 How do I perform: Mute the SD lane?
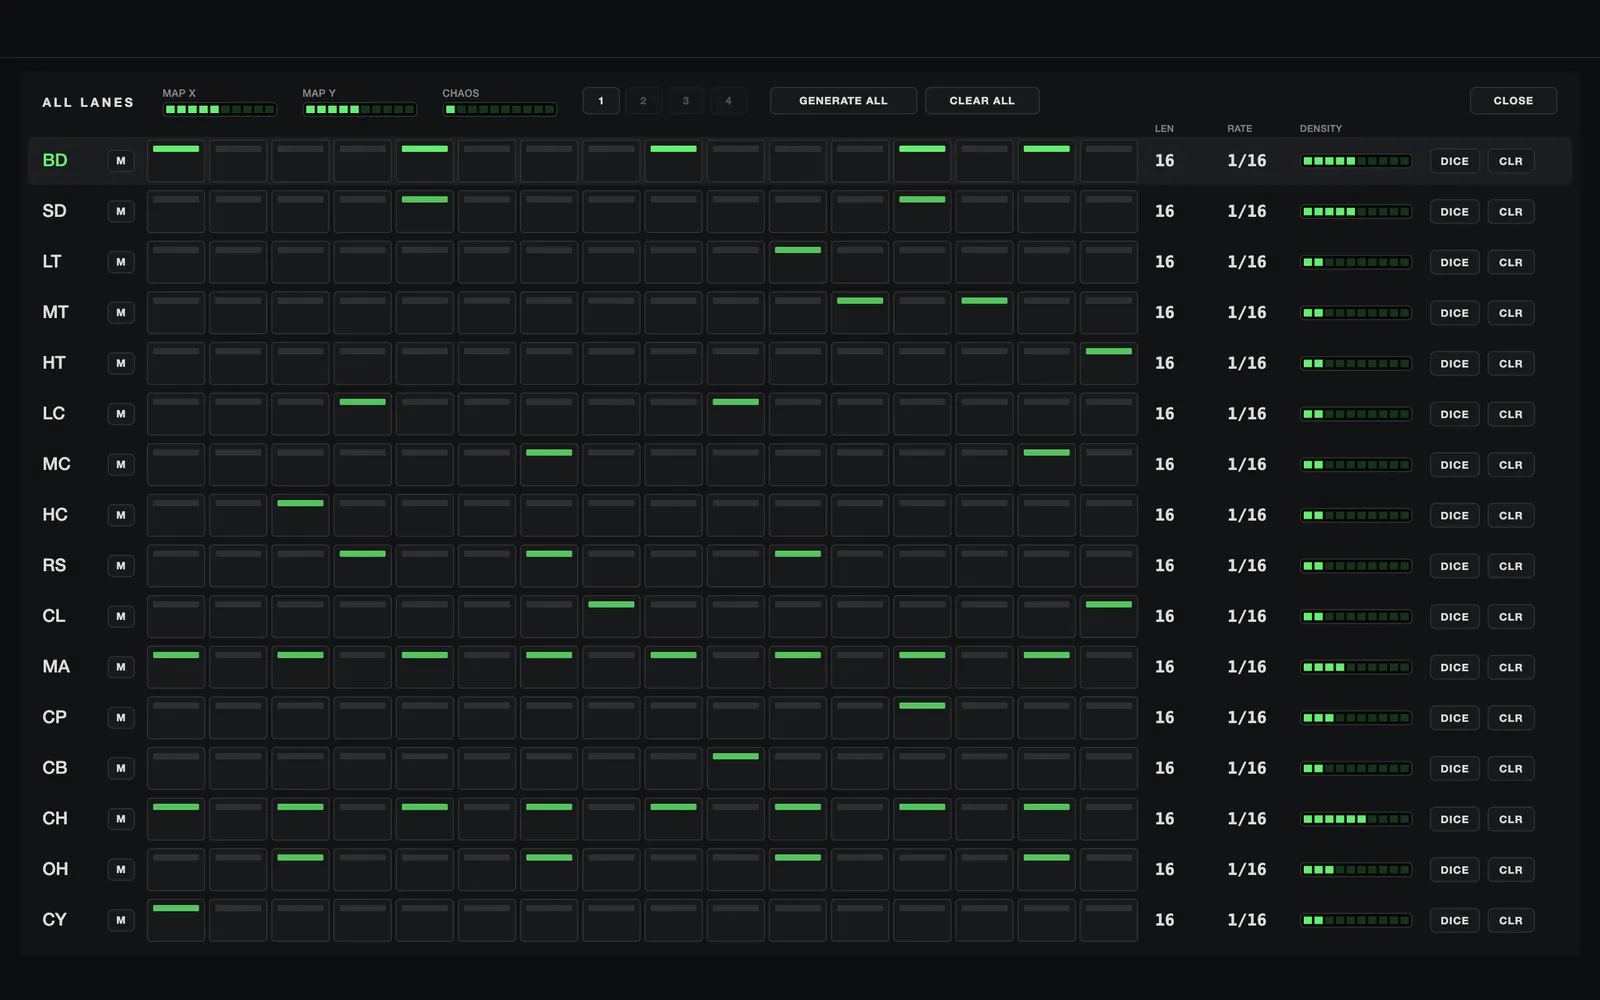pos(121,212)
